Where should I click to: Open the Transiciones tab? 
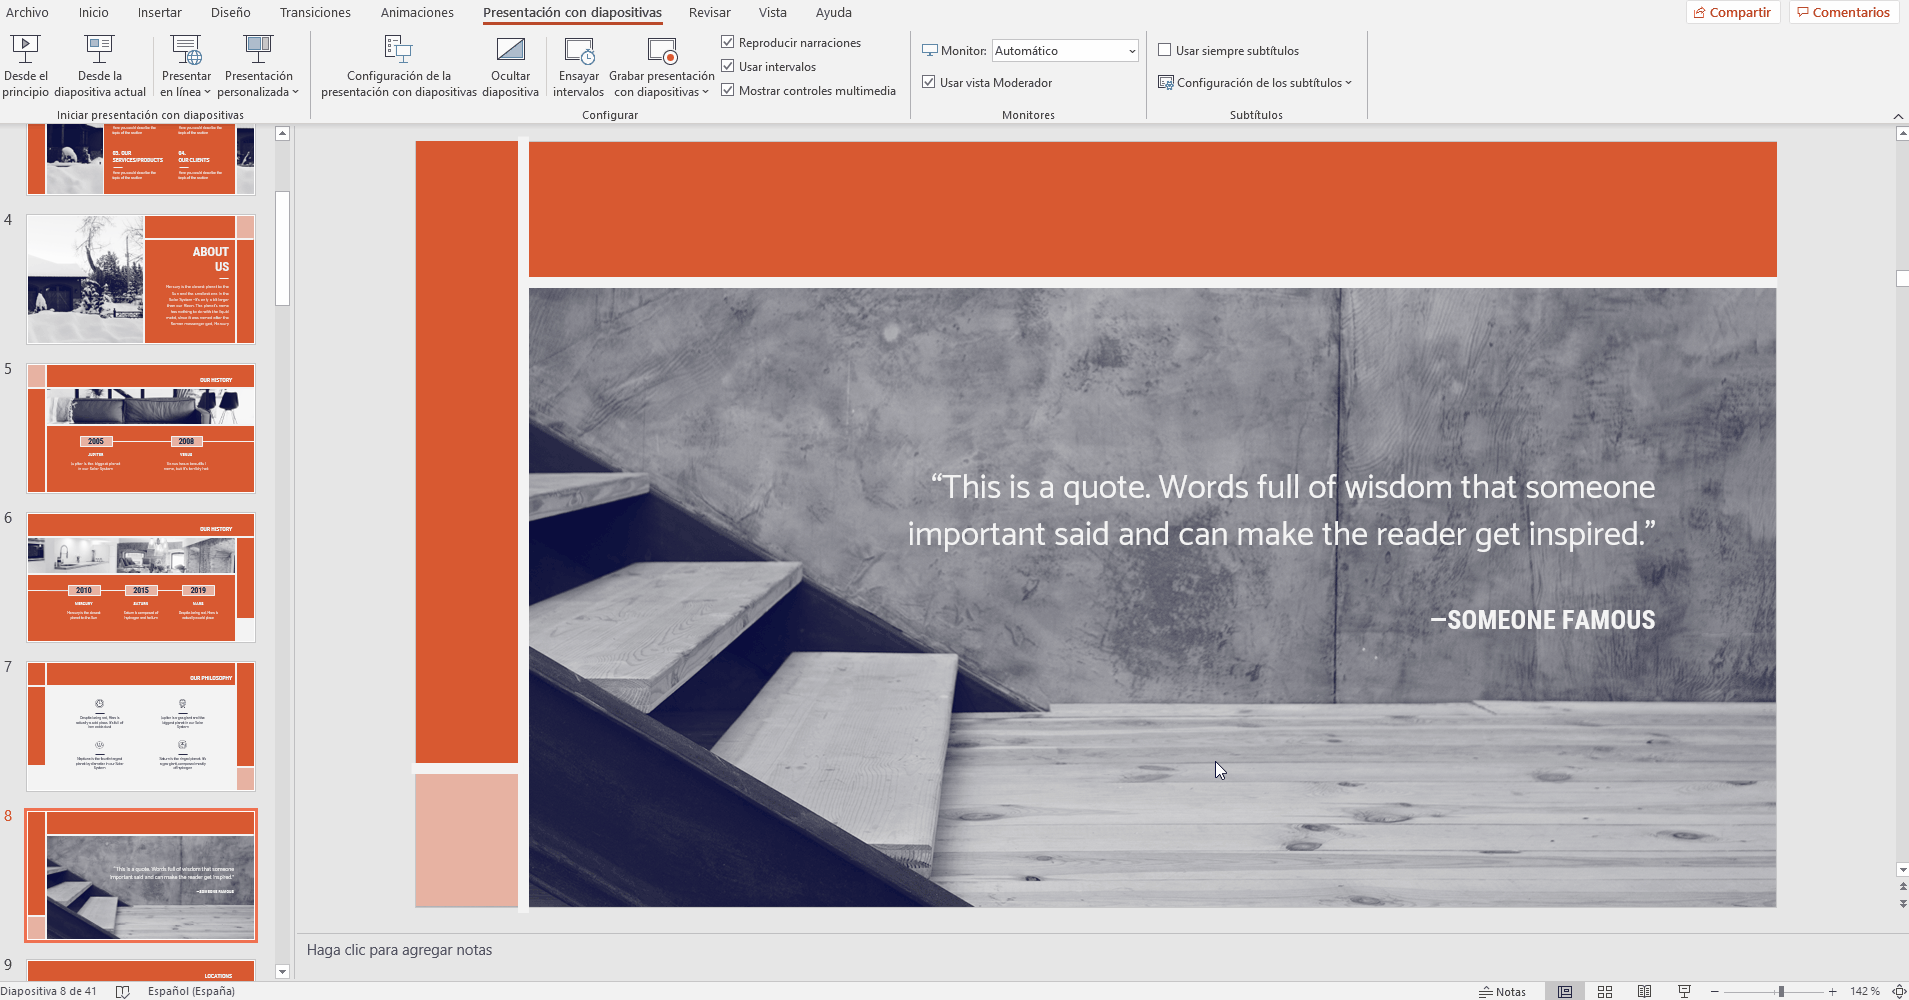[x=315, y=12]
